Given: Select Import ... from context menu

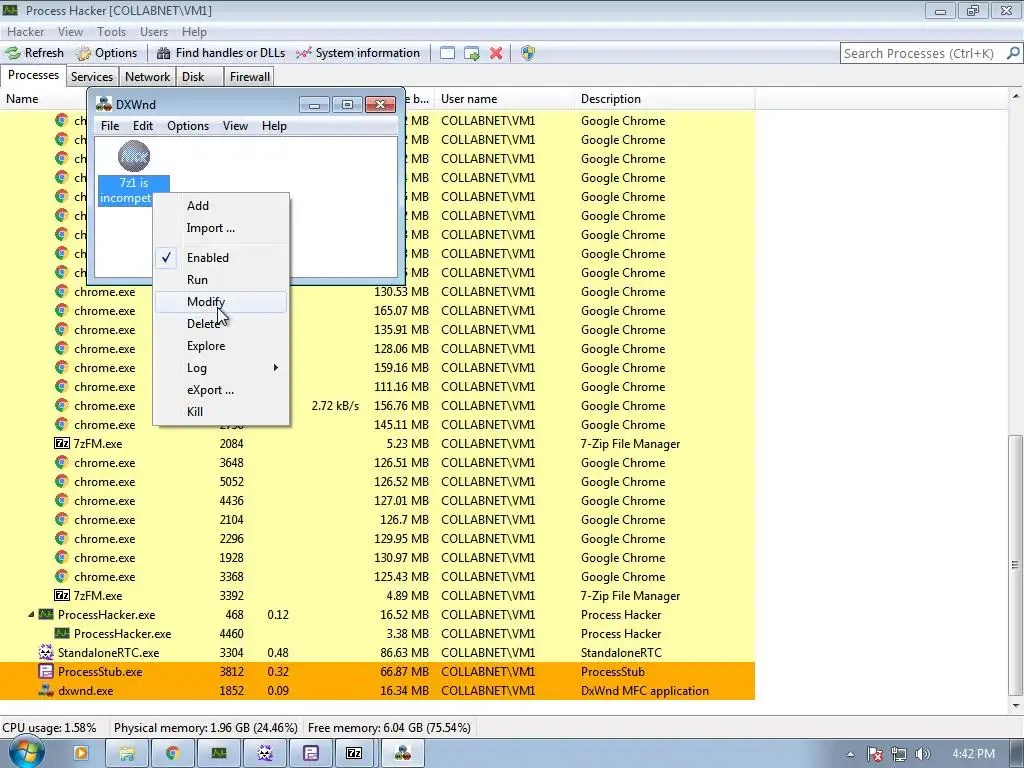Looking at the screenshot, I should pos(221,228).
